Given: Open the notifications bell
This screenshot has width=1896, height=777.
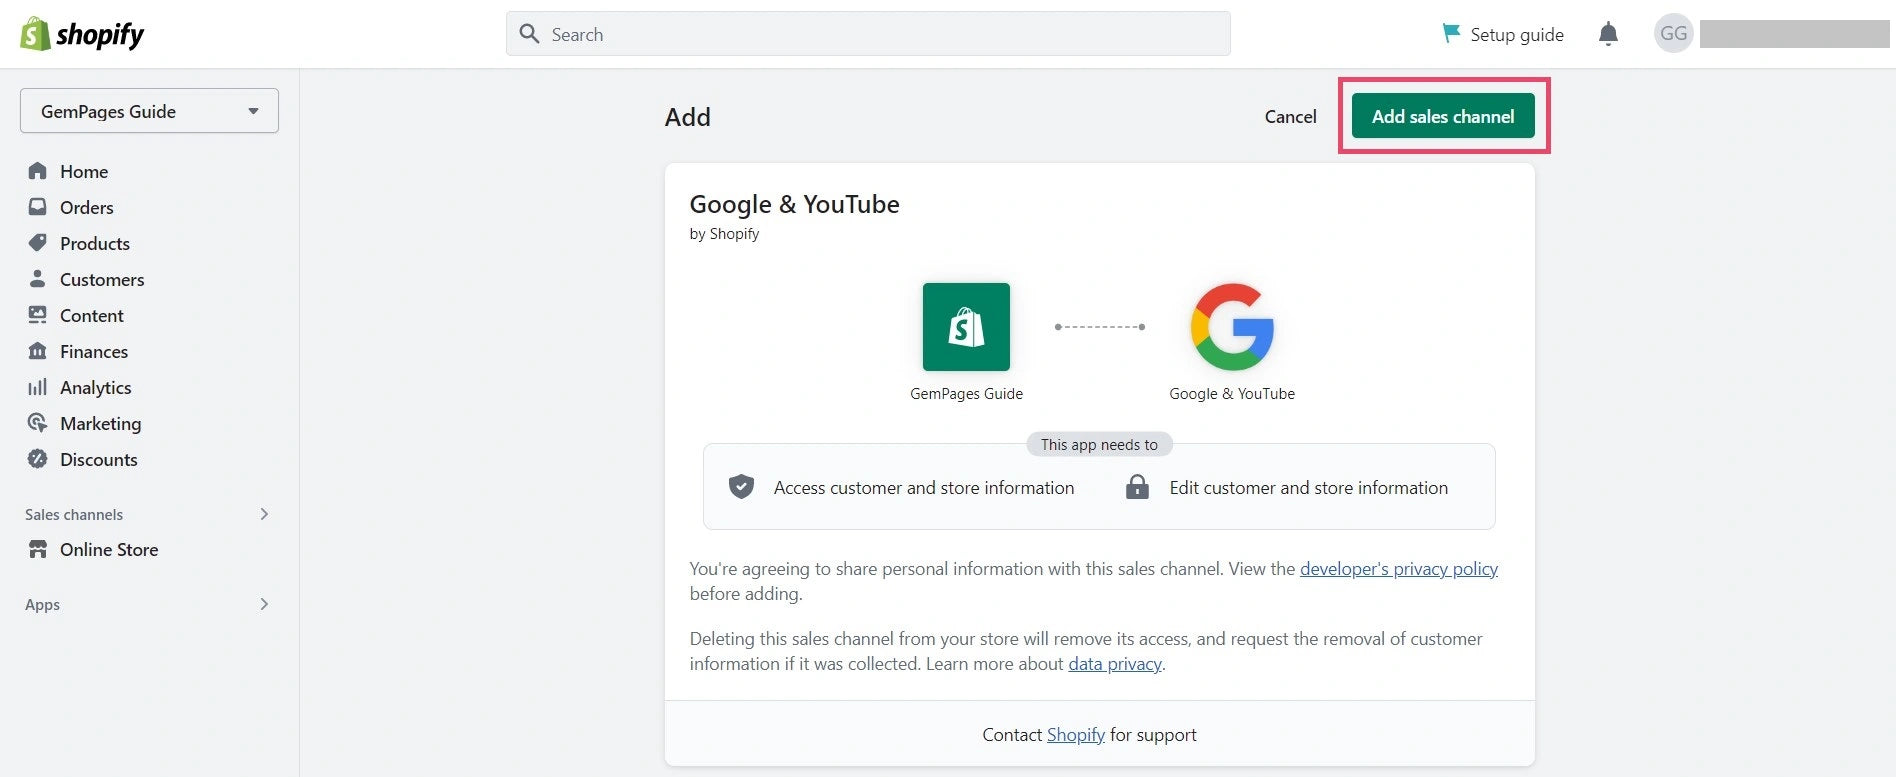Looking at the screenshot, I should tap(1608, 34).
